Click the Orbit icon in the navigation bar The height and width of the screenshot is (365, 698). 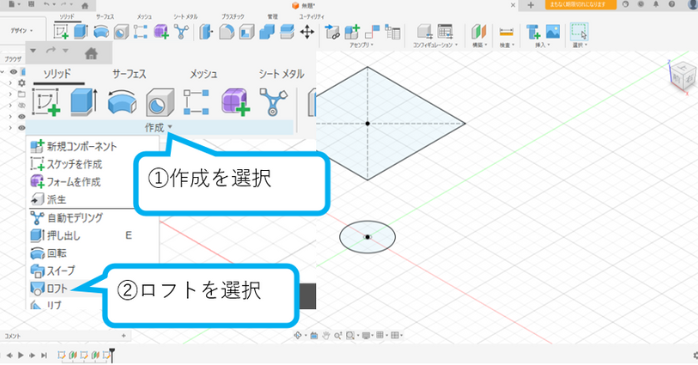coord(298,335)
